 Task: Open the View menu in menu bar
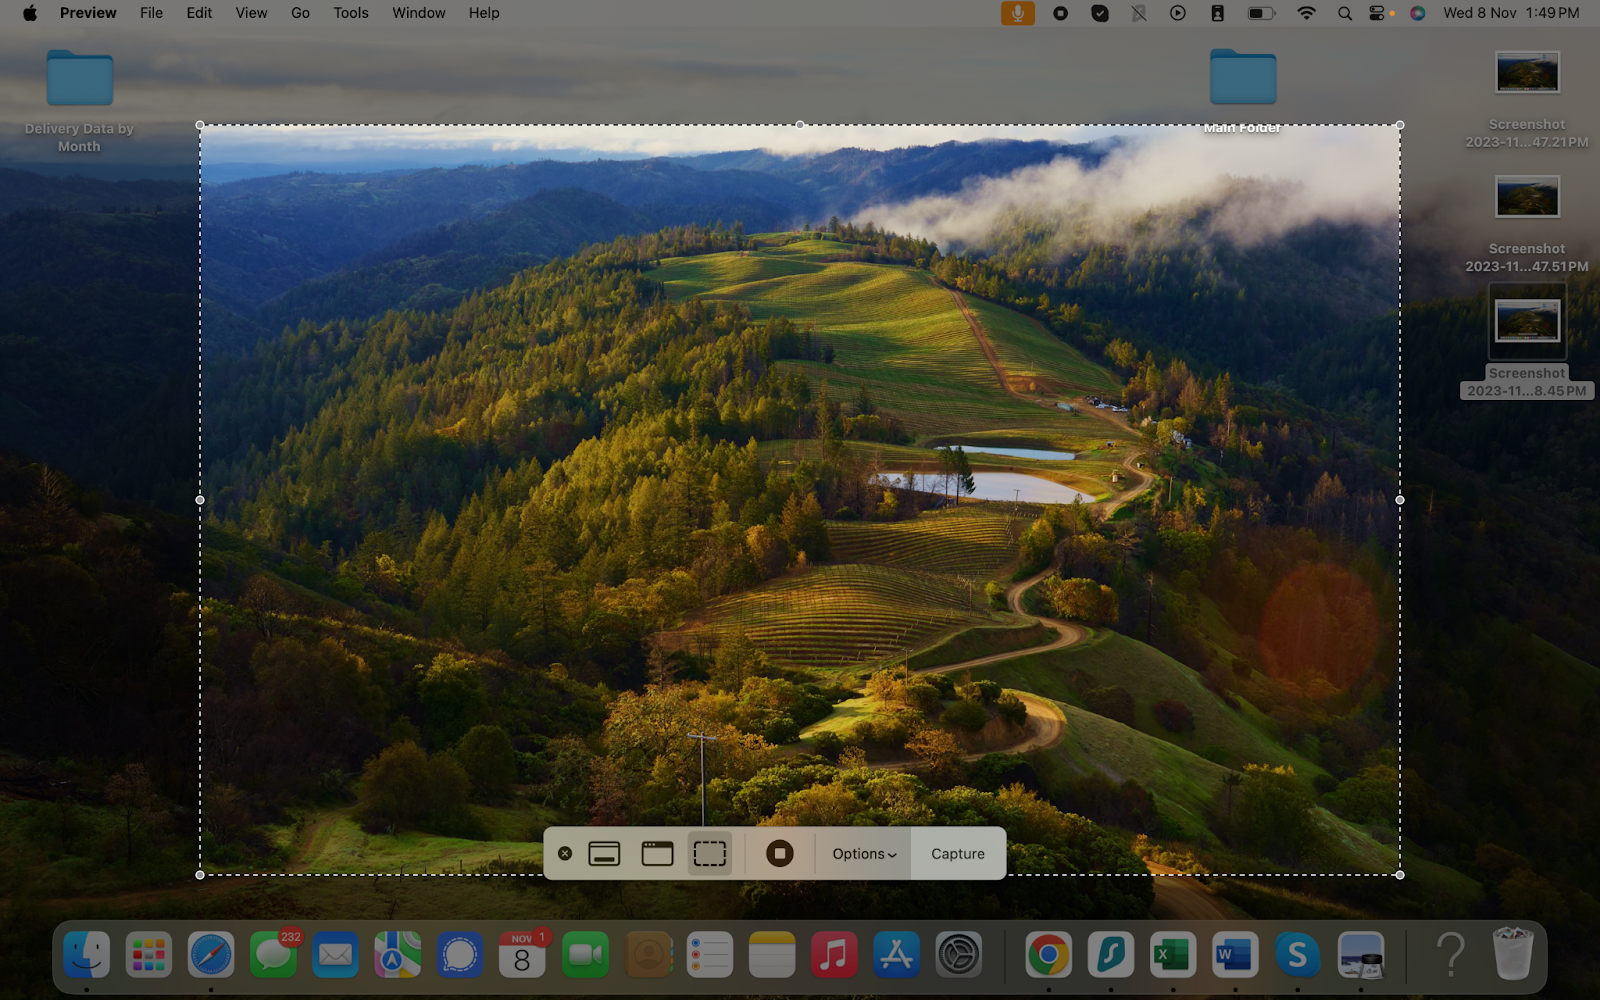251,13
